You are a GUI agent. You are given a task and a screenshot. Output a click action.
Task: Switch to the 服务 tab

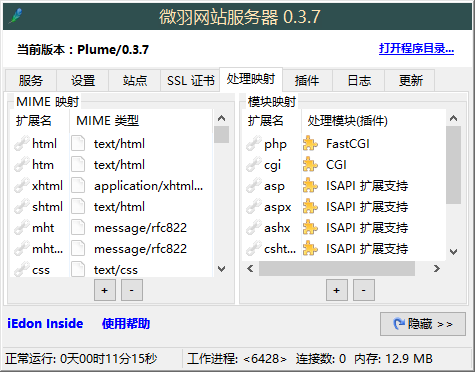click(31, 80)
